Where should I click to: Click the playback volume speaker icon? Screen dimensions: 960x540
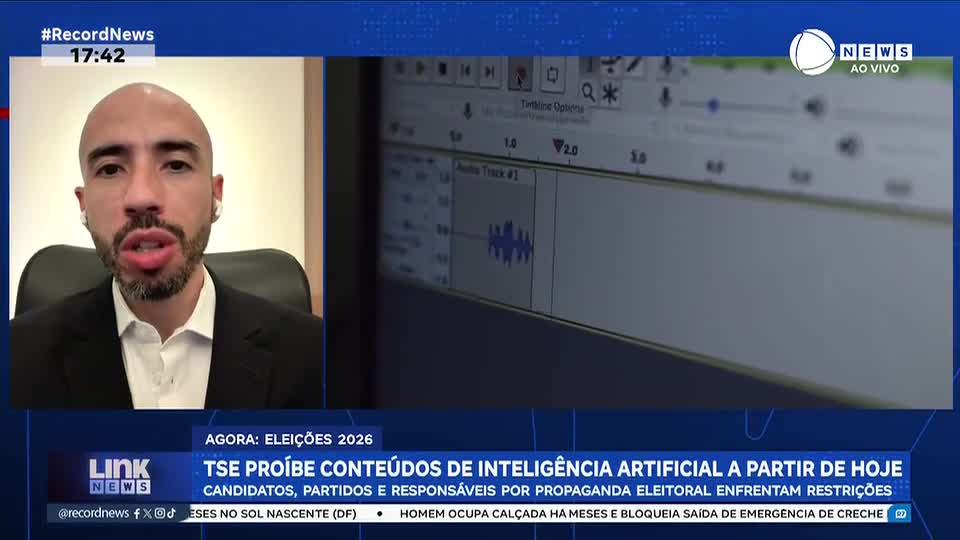[814, 107]
